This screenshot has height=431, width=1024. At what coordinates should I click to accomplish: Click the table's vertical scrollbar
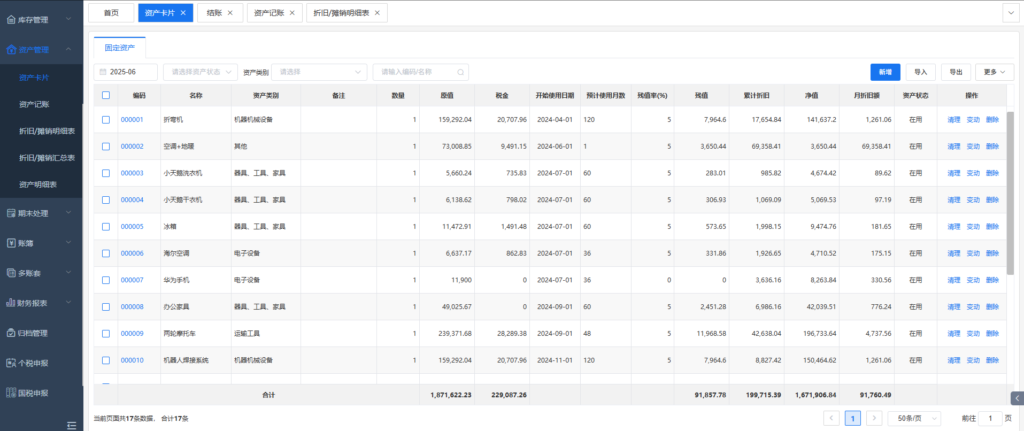(x=1010, y=193)
